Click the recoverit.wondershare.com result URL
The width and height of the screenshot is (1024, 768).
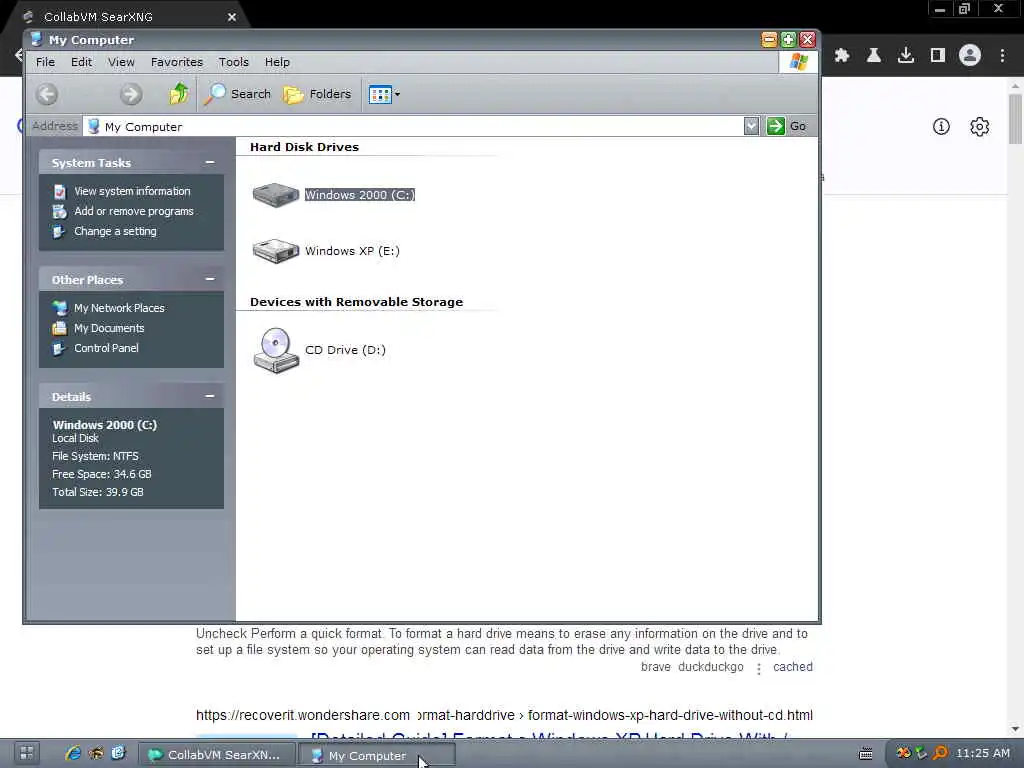pos(504,715)
